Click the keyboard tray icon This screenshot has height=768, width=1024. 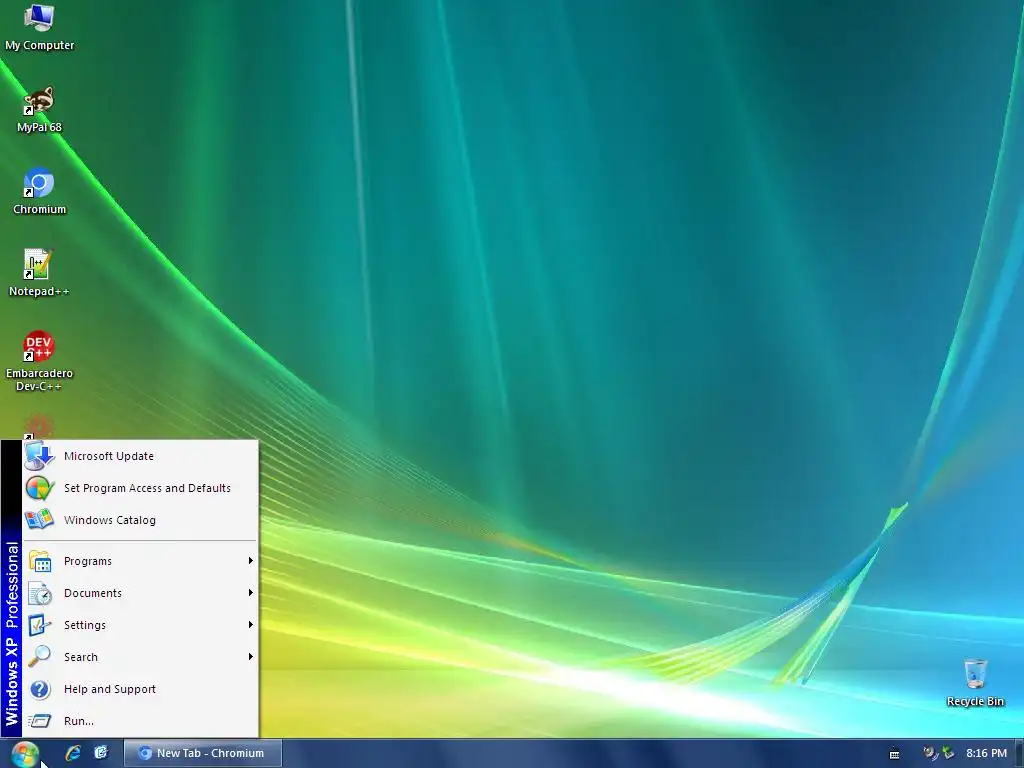tap(895, 754)
